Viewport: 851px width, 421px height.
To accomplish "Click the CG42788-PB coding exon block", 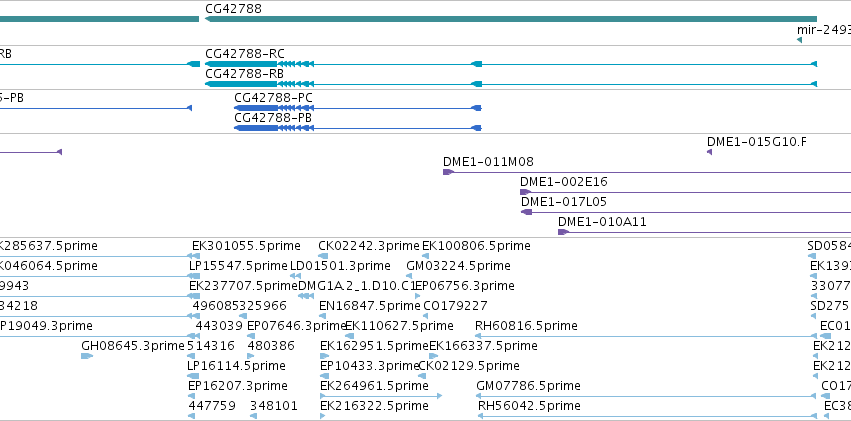I will pos(256,128).
